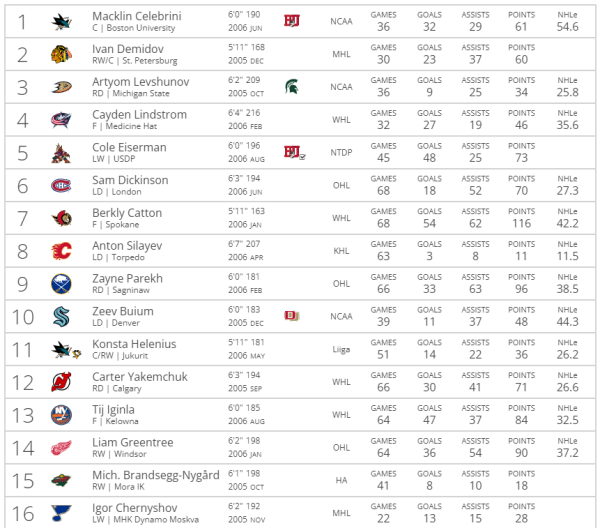The image size is (600, 528).
Task: Click the Denver college logo for Zeev Buium
Action: (292, 316)
